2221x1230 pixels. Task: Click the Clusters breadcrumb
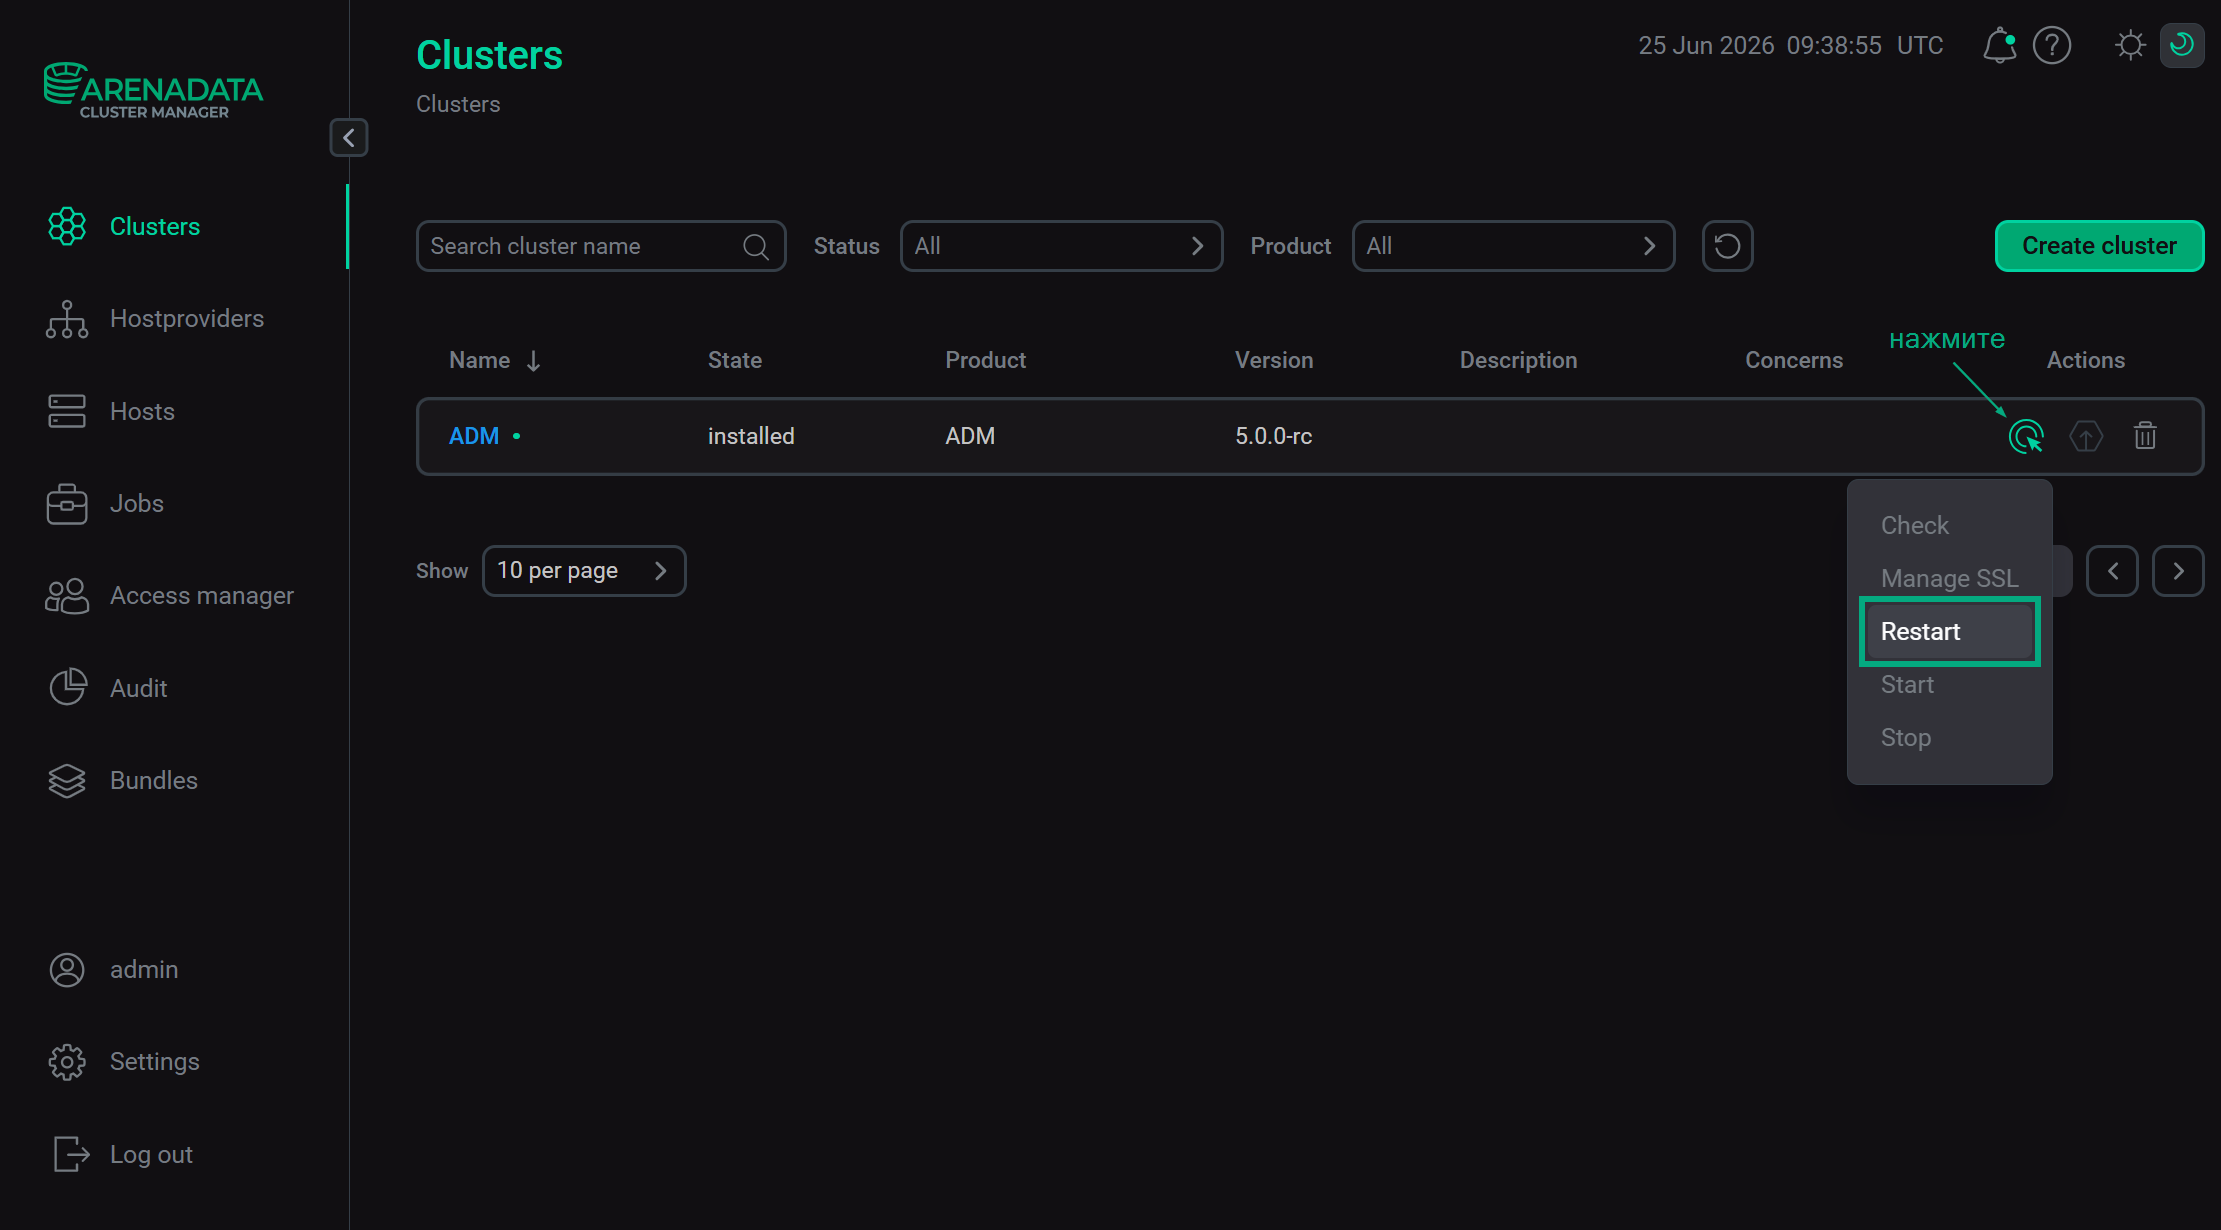tap(458, 104)
